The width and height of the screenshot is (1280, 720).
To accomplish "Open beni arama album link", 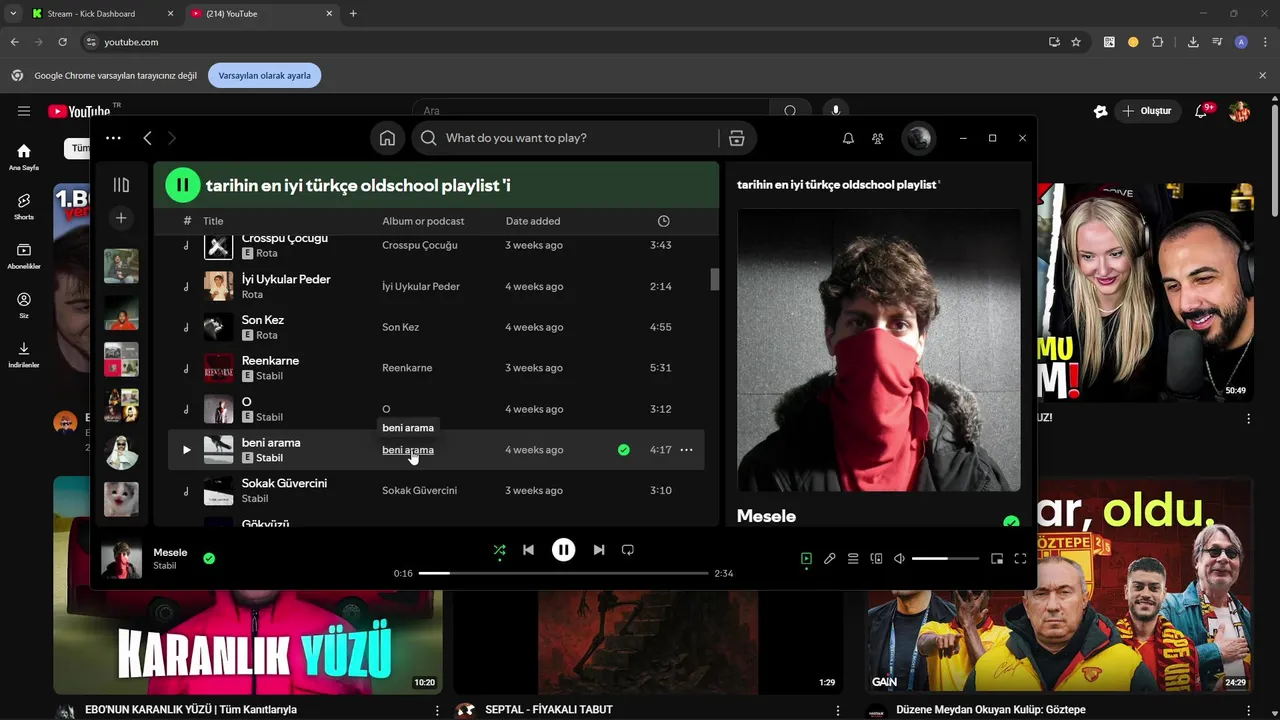I will click(x=408, y=450).
